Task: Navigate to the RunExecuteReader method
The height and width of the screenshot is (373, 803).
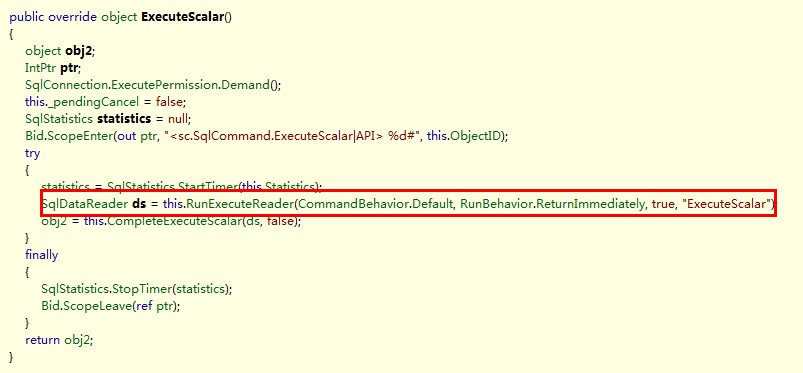Action: coord(240,204)
